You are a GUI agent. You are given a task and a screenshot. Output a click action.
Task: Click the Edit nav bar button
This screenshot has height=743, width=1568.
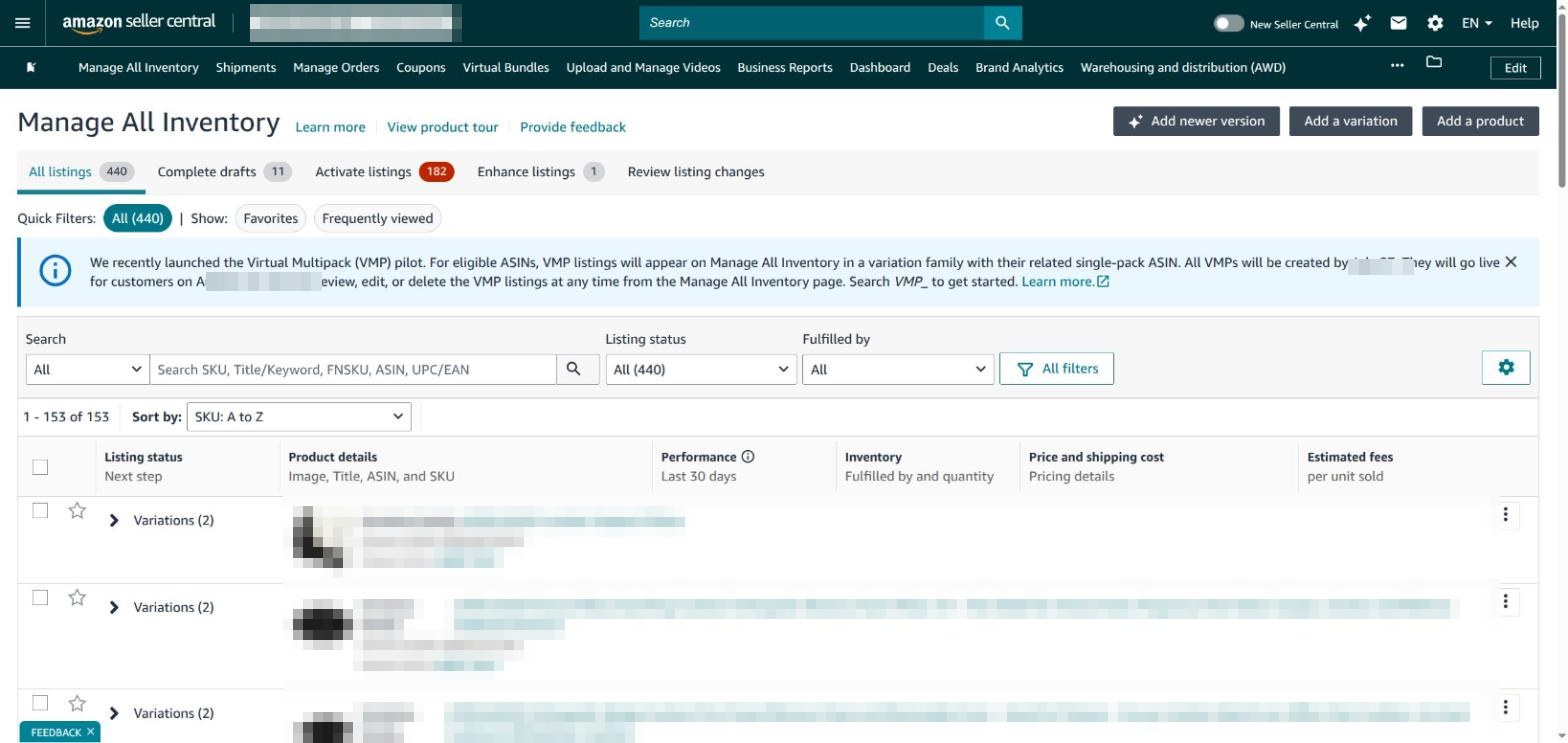(x=1515, y=67)
